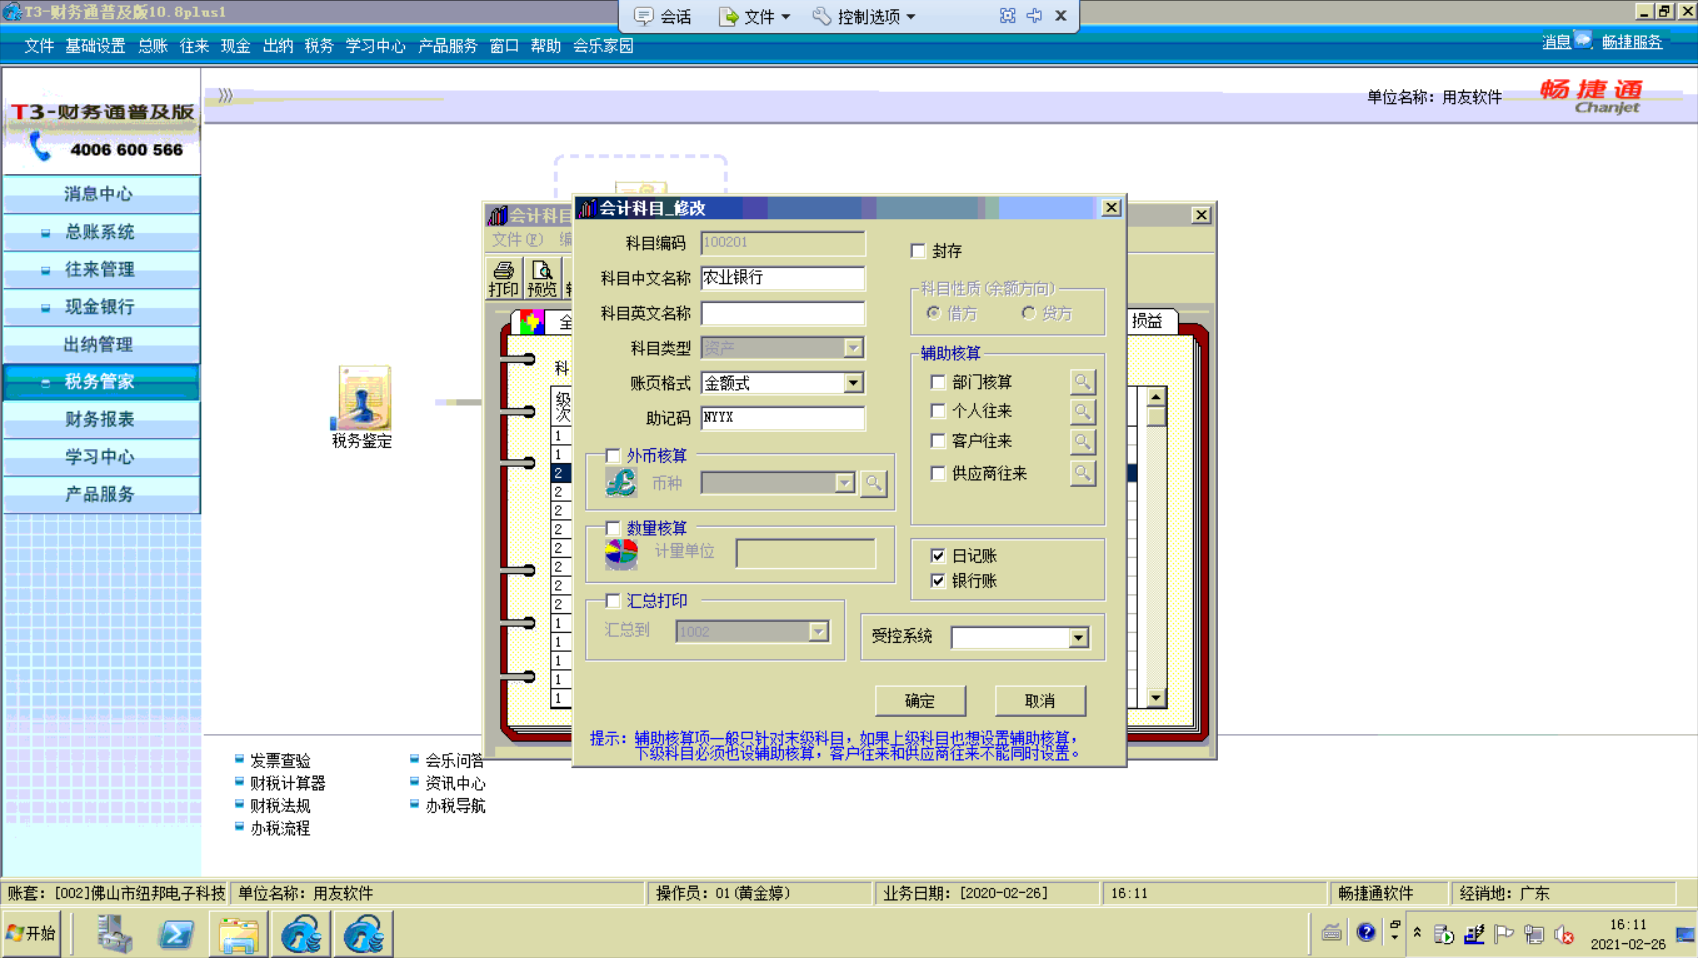Open the 科目类型 dropdown arrow
The width and height of the screenshot is (1698, 958).
coord(853,348)
